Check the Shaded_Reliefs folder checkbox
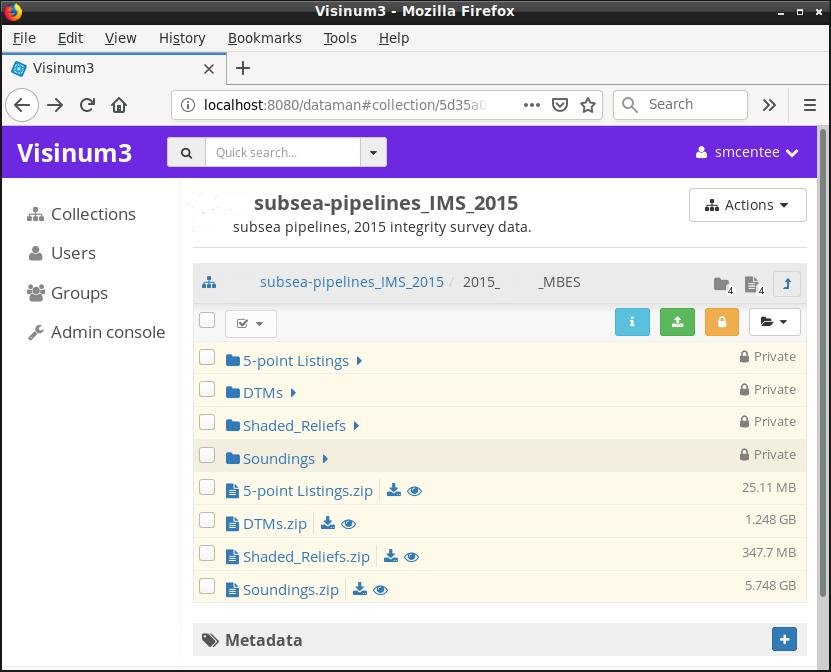This screenshot has width=831, height=672. point(207,422)
